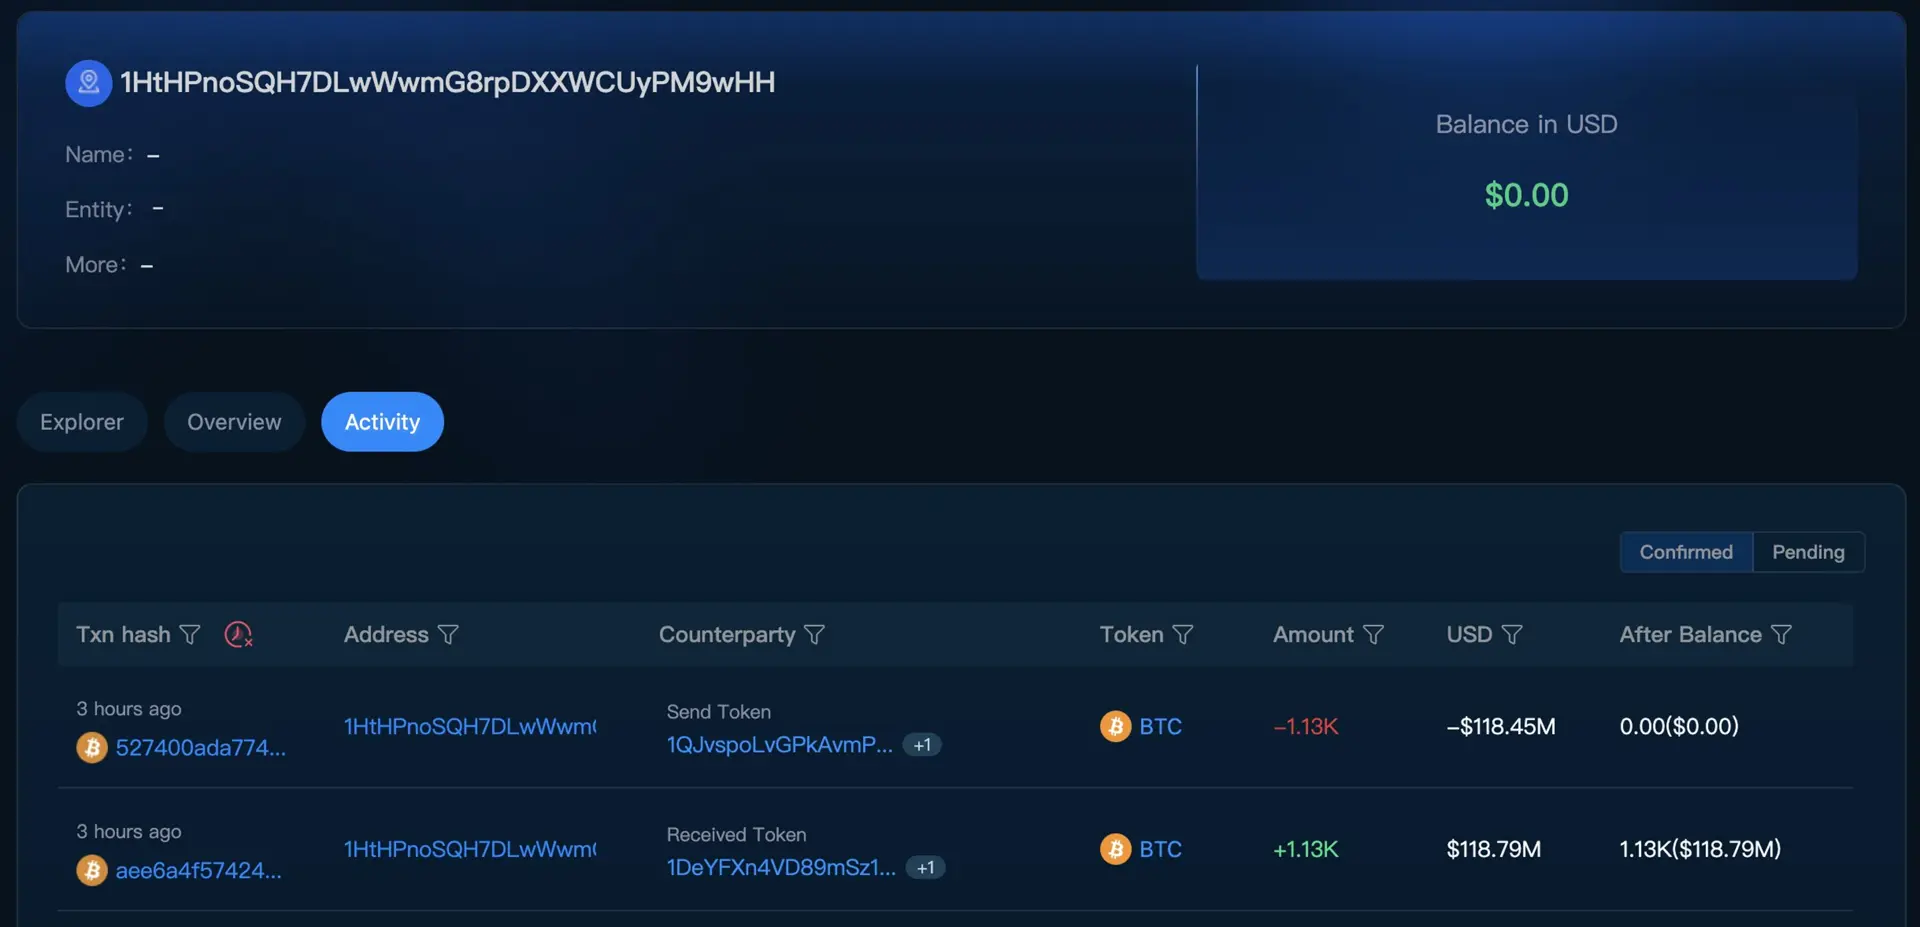Click the -1.13K amount value
Screen dimensions: 1920x927
tap(1305, 727)
